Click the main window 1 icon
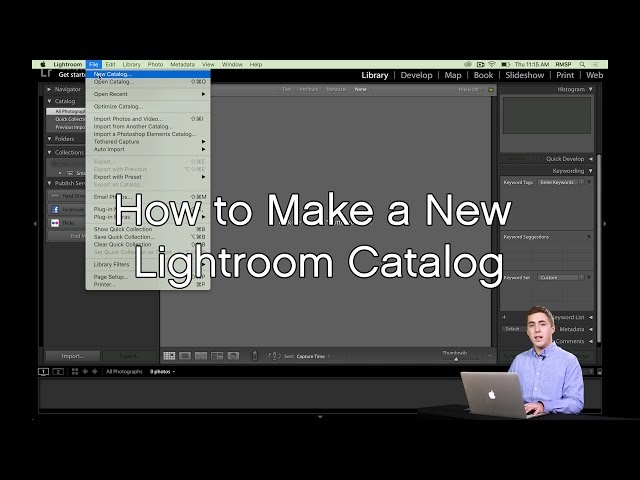The width and height of the screenshot is (640, 480). (x=43, y=371)
